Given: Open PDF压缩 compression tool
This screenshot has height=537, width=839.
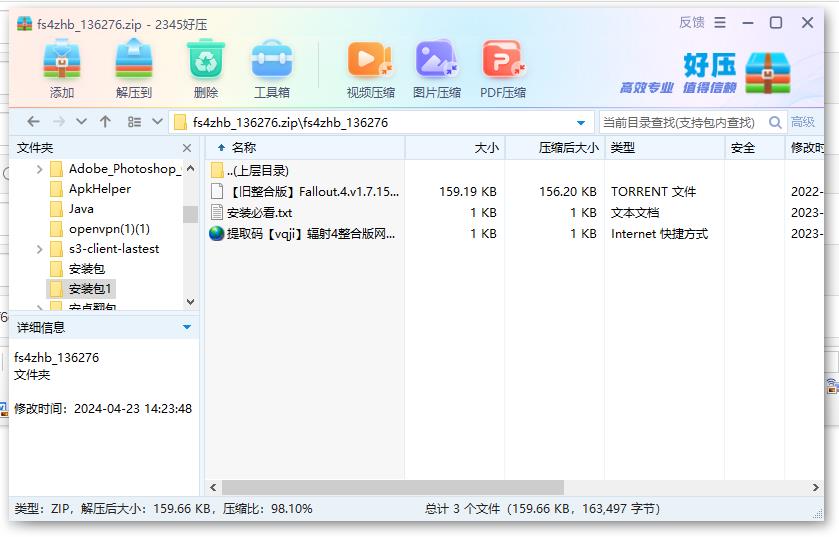Looking at the screenshot, I should click(x=503, y=60).
